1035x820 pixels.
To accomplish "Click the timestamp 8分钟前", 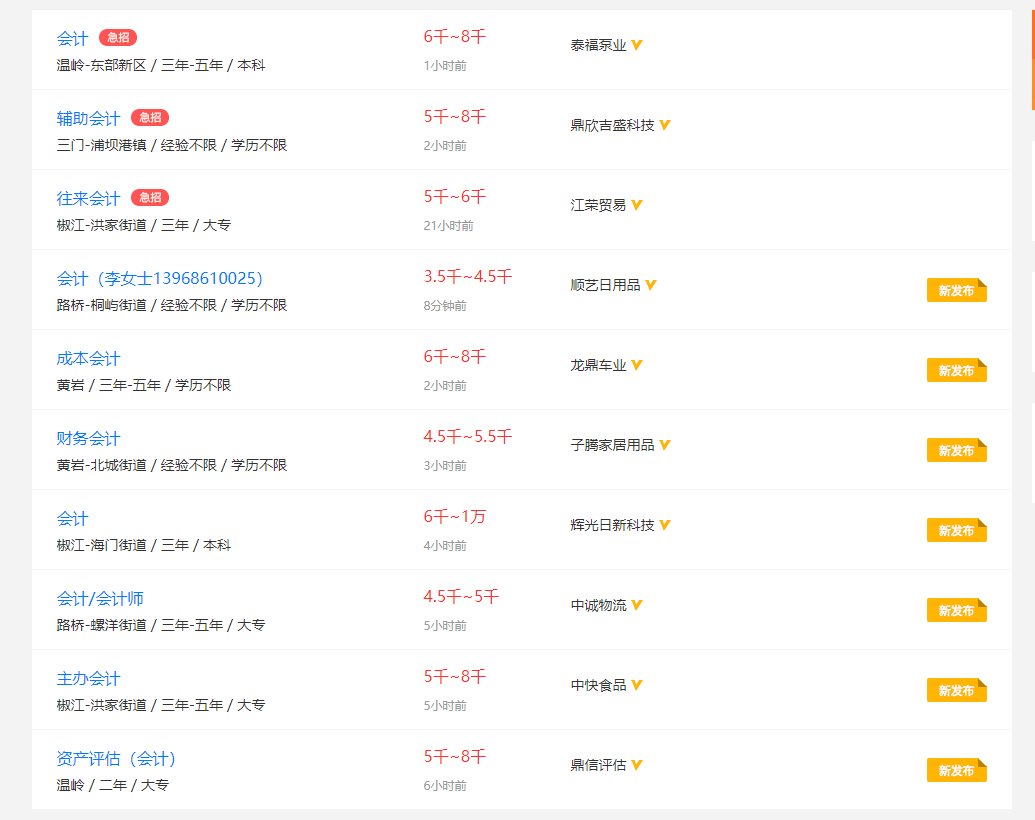I will [x=445, y=306].
